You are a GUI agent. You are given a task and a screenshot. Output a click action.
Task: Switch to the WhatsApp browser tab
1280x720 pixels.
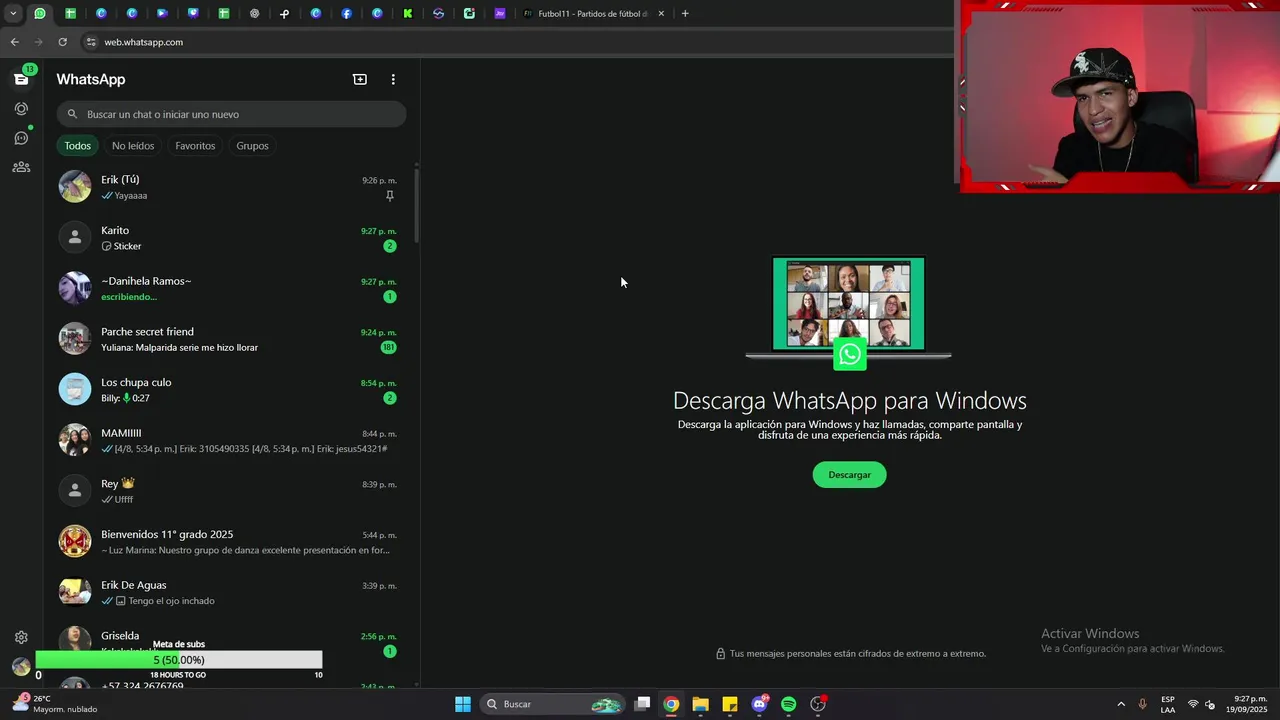coord(40,14)
